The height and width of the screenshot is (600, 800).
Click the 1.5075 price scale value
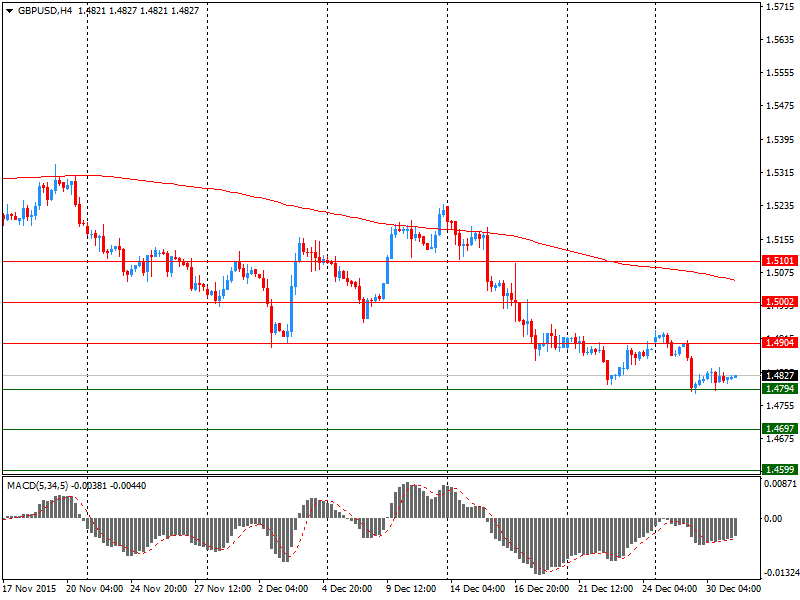click(780, 272)
